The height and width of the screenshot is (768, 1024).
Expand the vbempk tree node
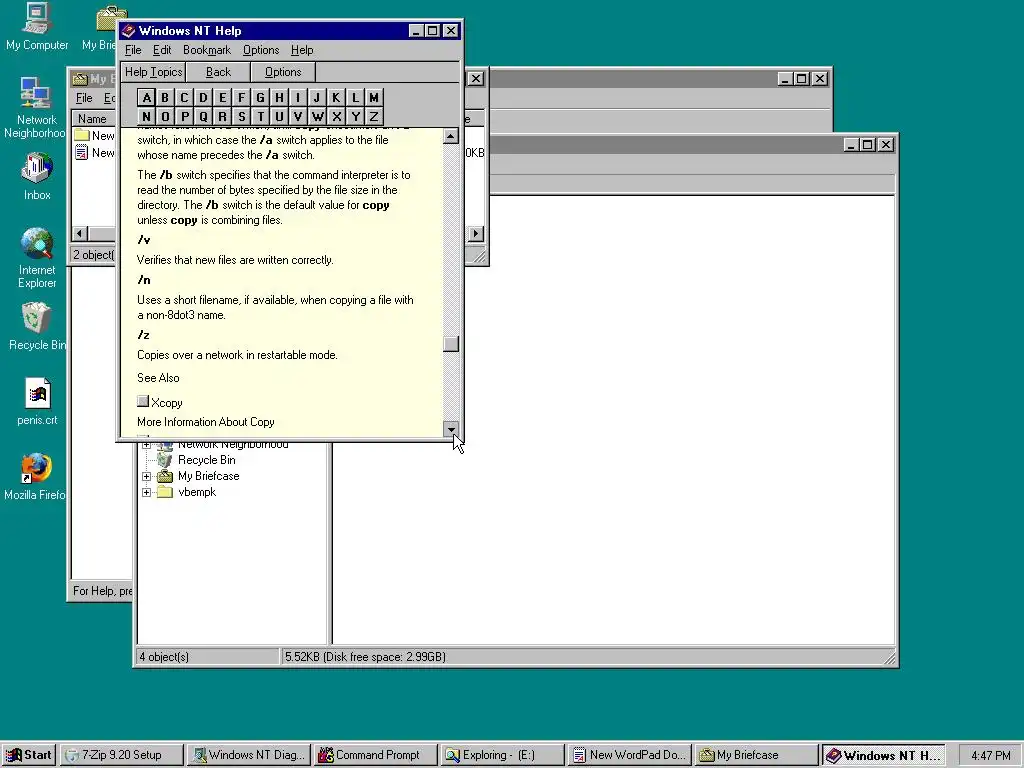click(146, 492)
